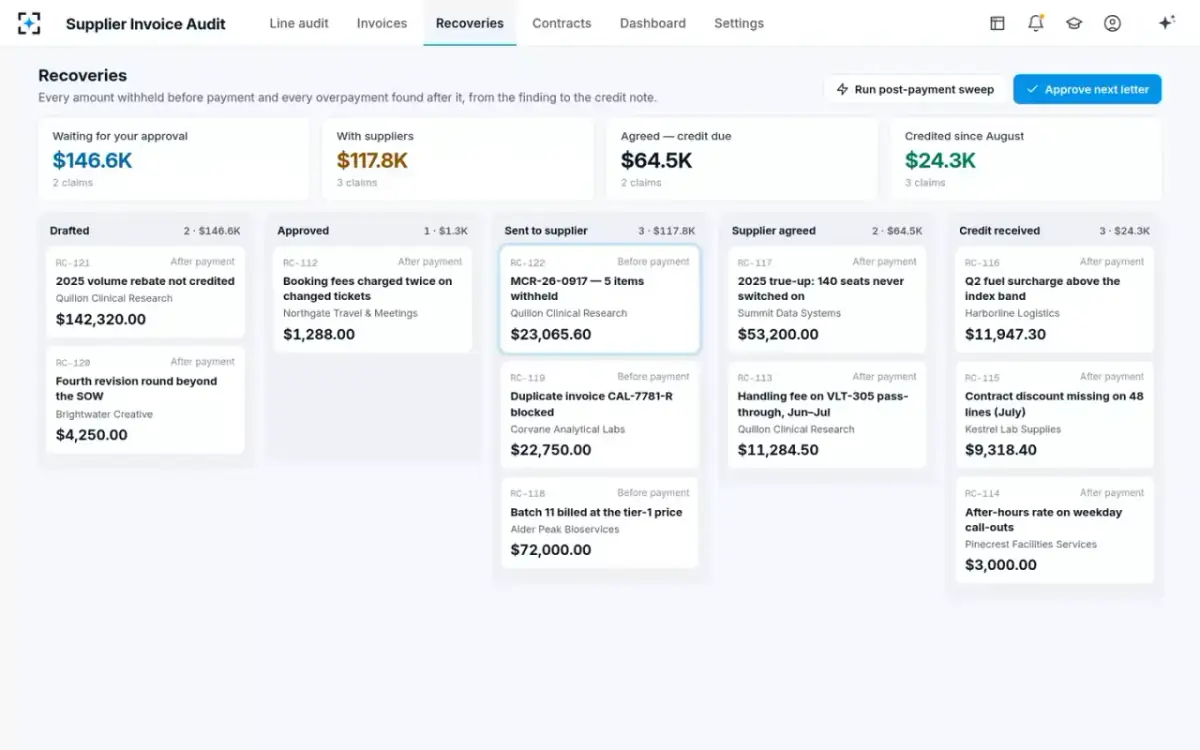Viewport: 1200px width, 750px height.
Task: Click the $142,320.00 amount
Action: 101,319
